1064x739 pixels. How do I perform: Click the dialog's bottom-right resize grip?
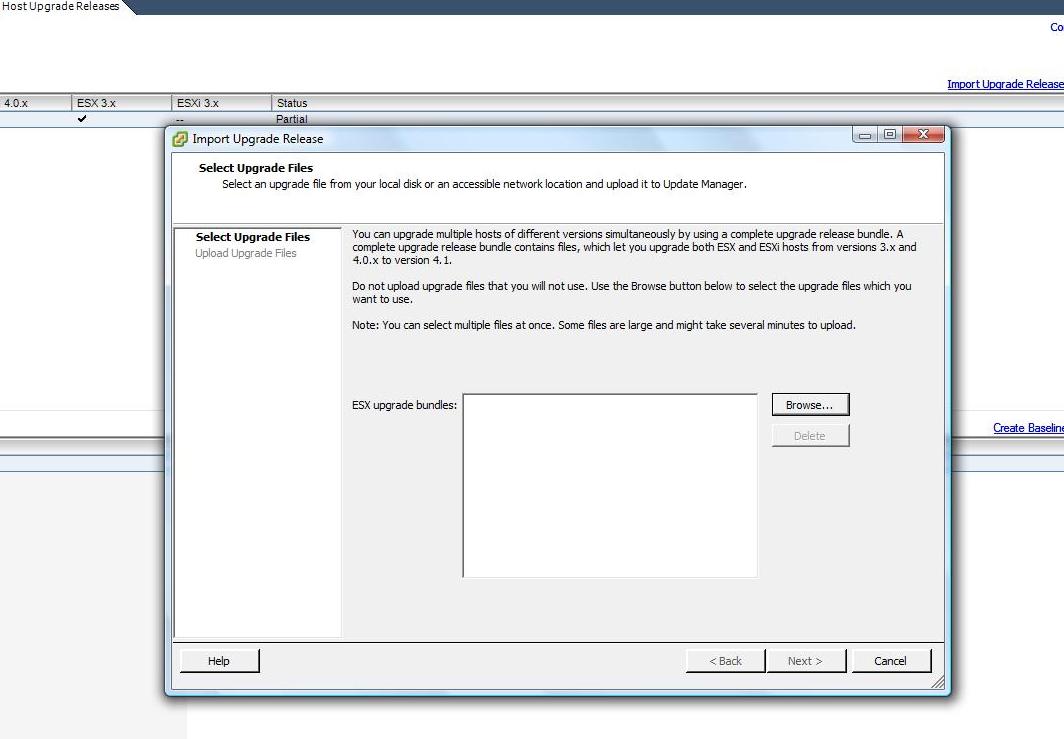(x=938, y=682)
